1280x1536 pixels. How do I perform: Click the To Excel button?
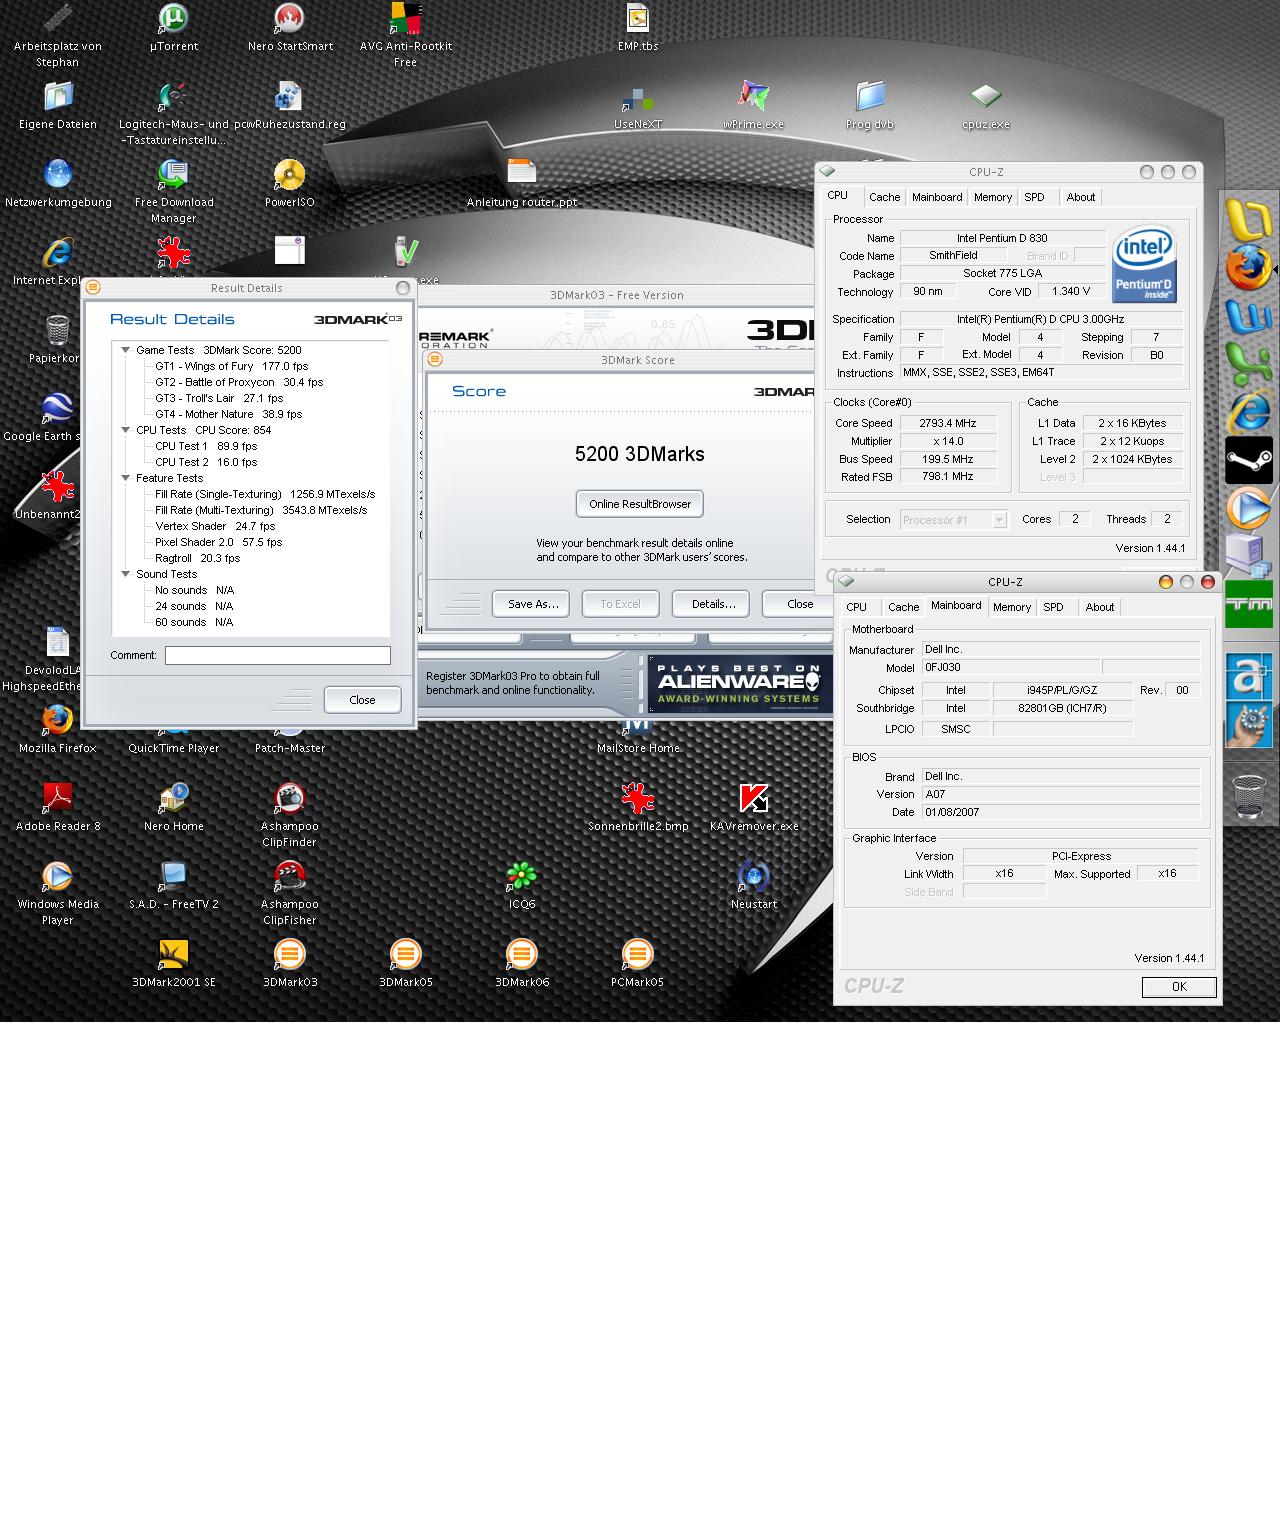pos(621,604)
